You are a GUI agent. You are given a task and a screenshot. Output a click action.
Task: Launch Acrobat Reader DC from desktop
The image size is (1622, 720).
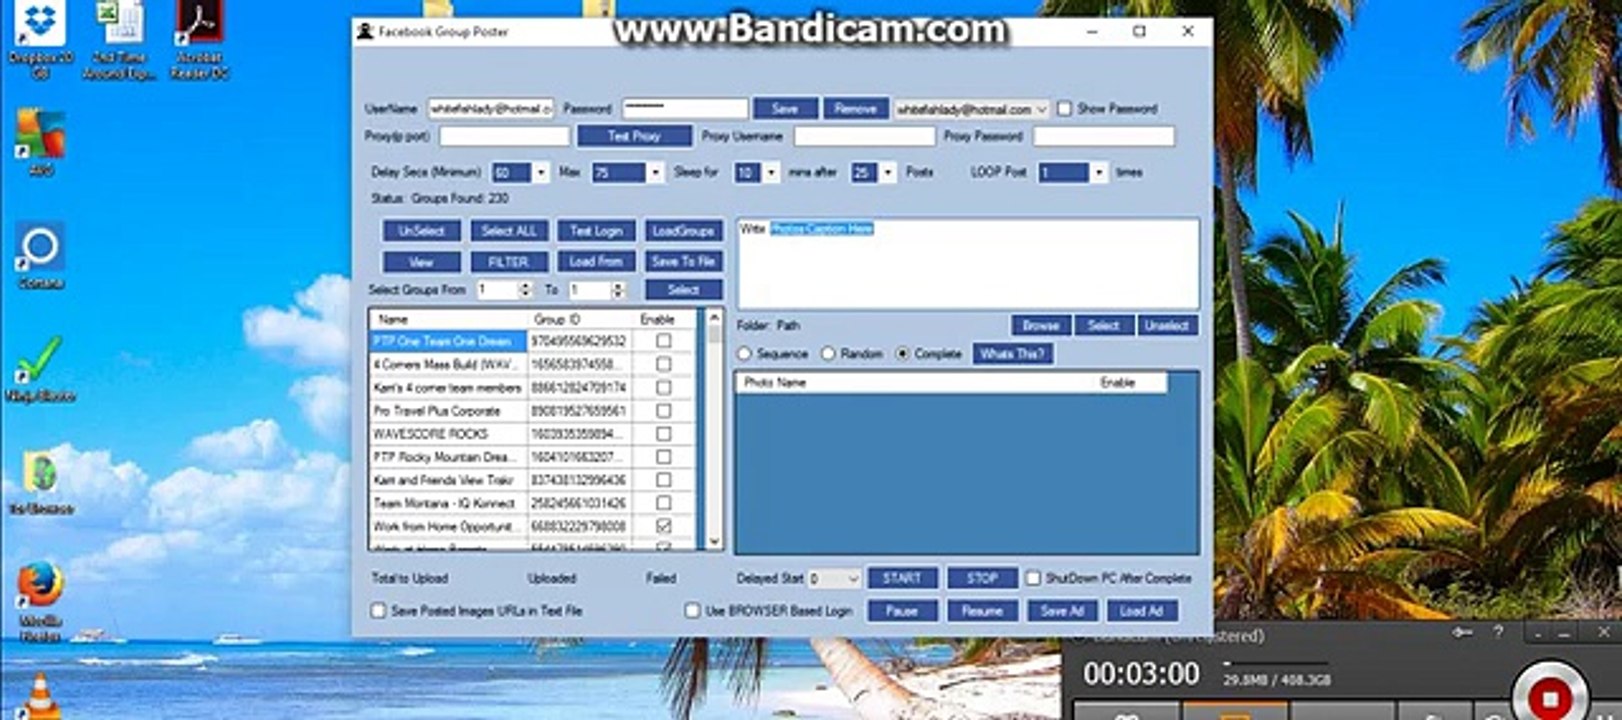tap(199, 38)
